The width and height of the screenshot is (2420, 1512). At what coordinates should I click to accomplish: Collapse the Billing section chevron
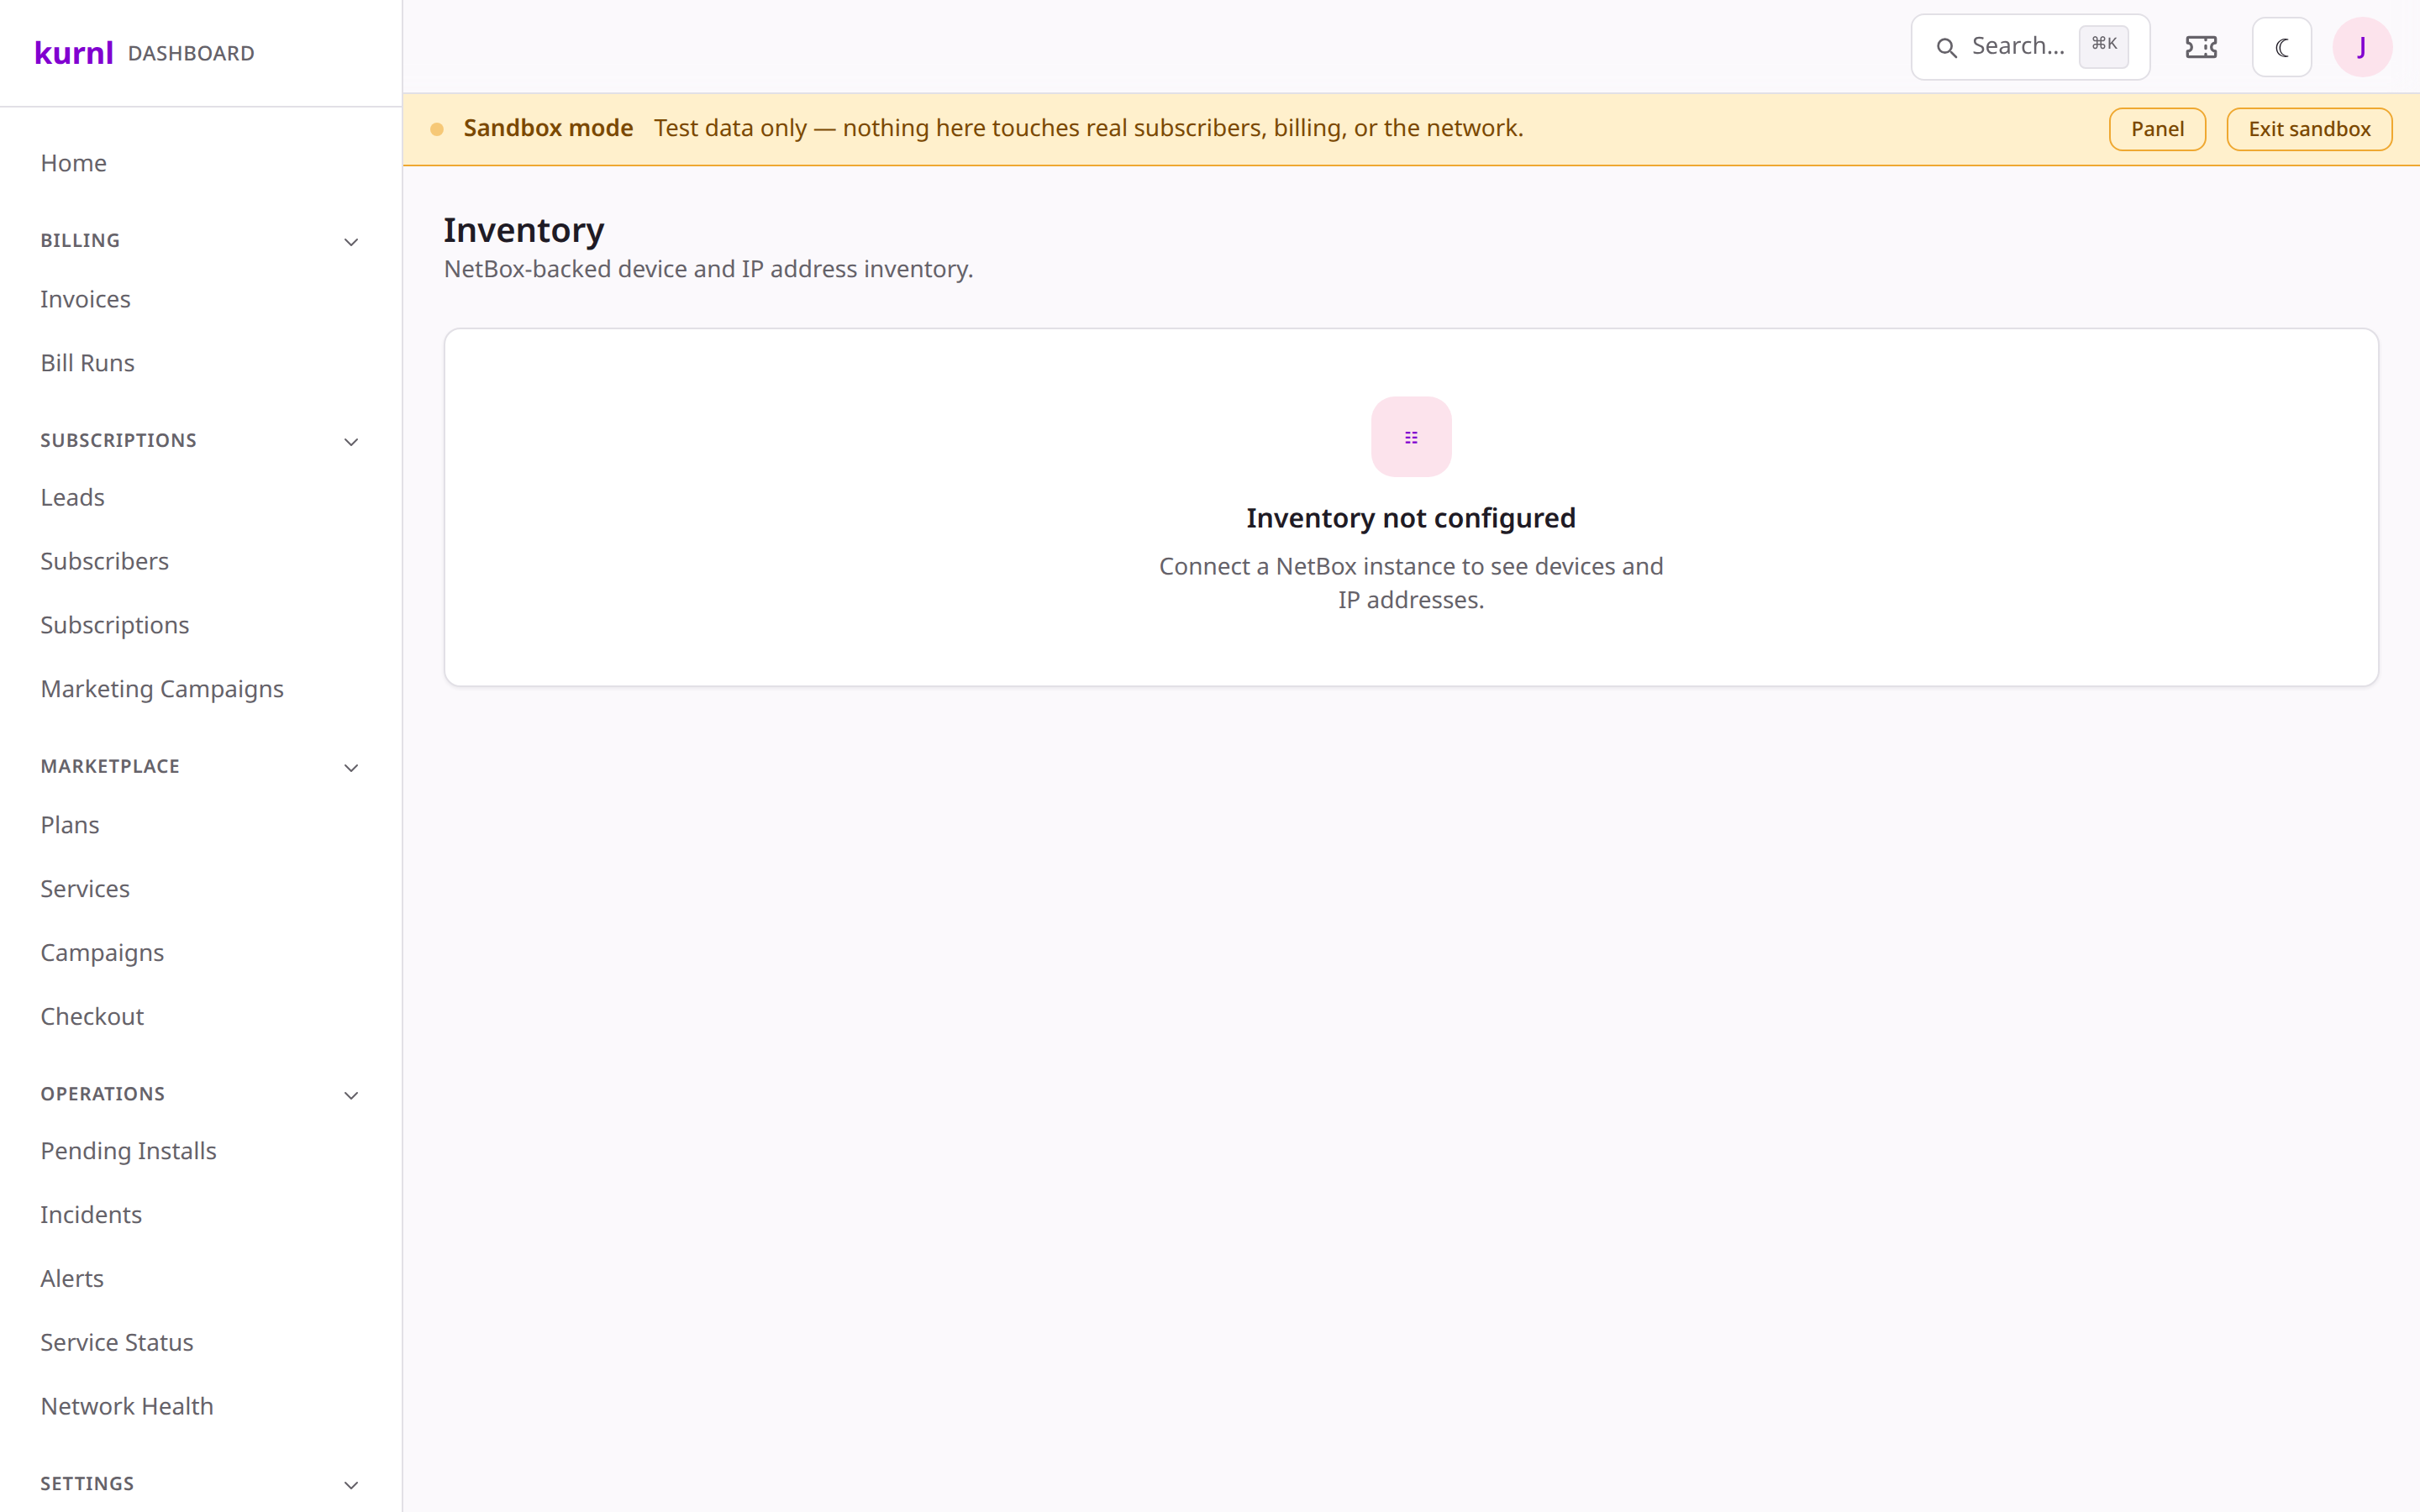[x=351, y=242]
